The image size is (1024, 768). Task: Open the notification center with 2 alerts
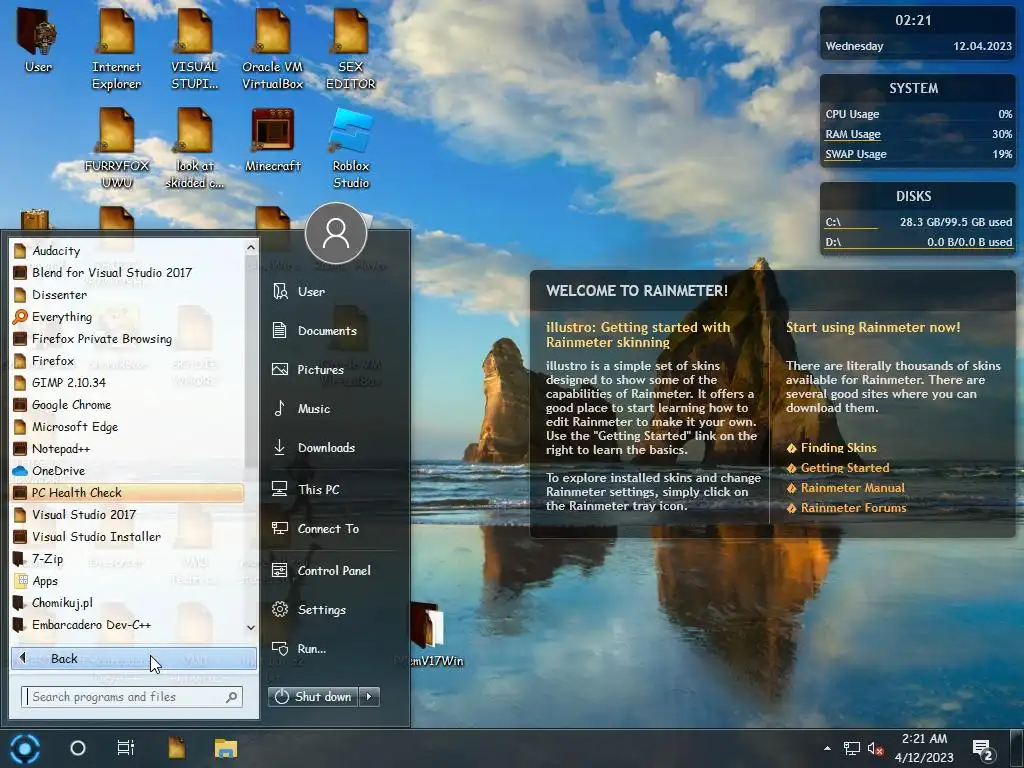(x=982, y=750)
